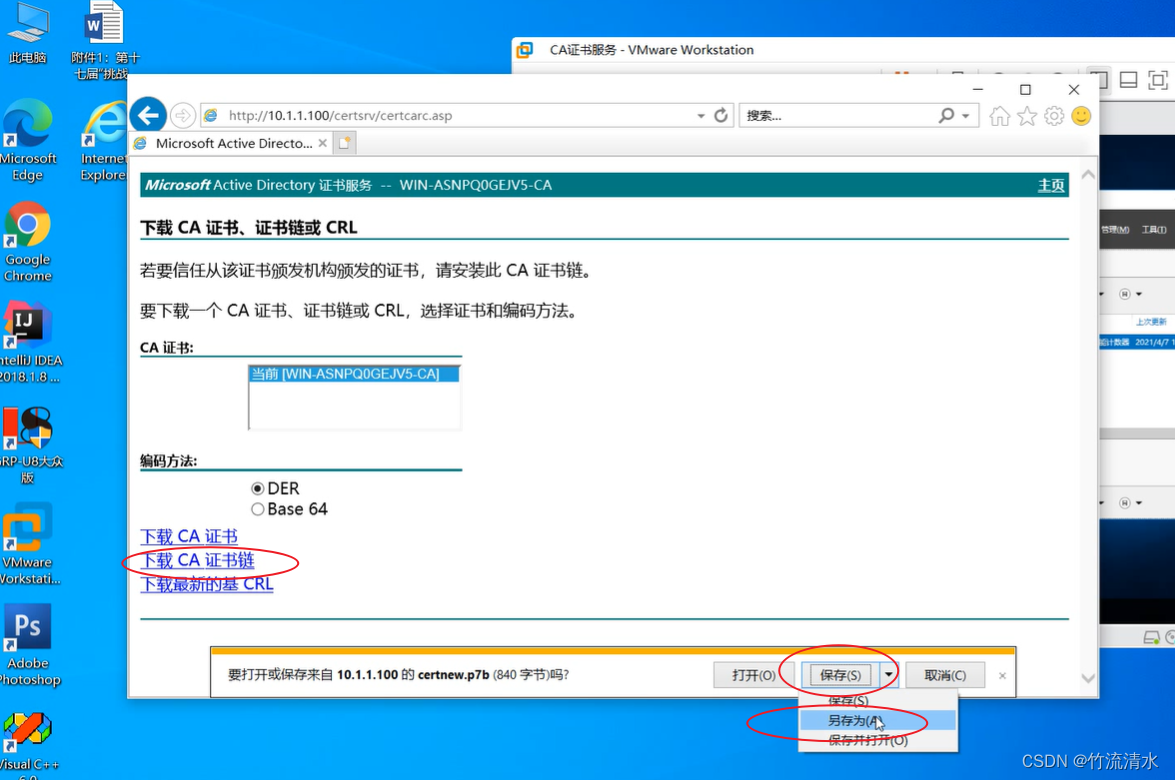Click the IE forward arrow button
Viewport: 1175px width, 780px height.
tap(182, 115)
